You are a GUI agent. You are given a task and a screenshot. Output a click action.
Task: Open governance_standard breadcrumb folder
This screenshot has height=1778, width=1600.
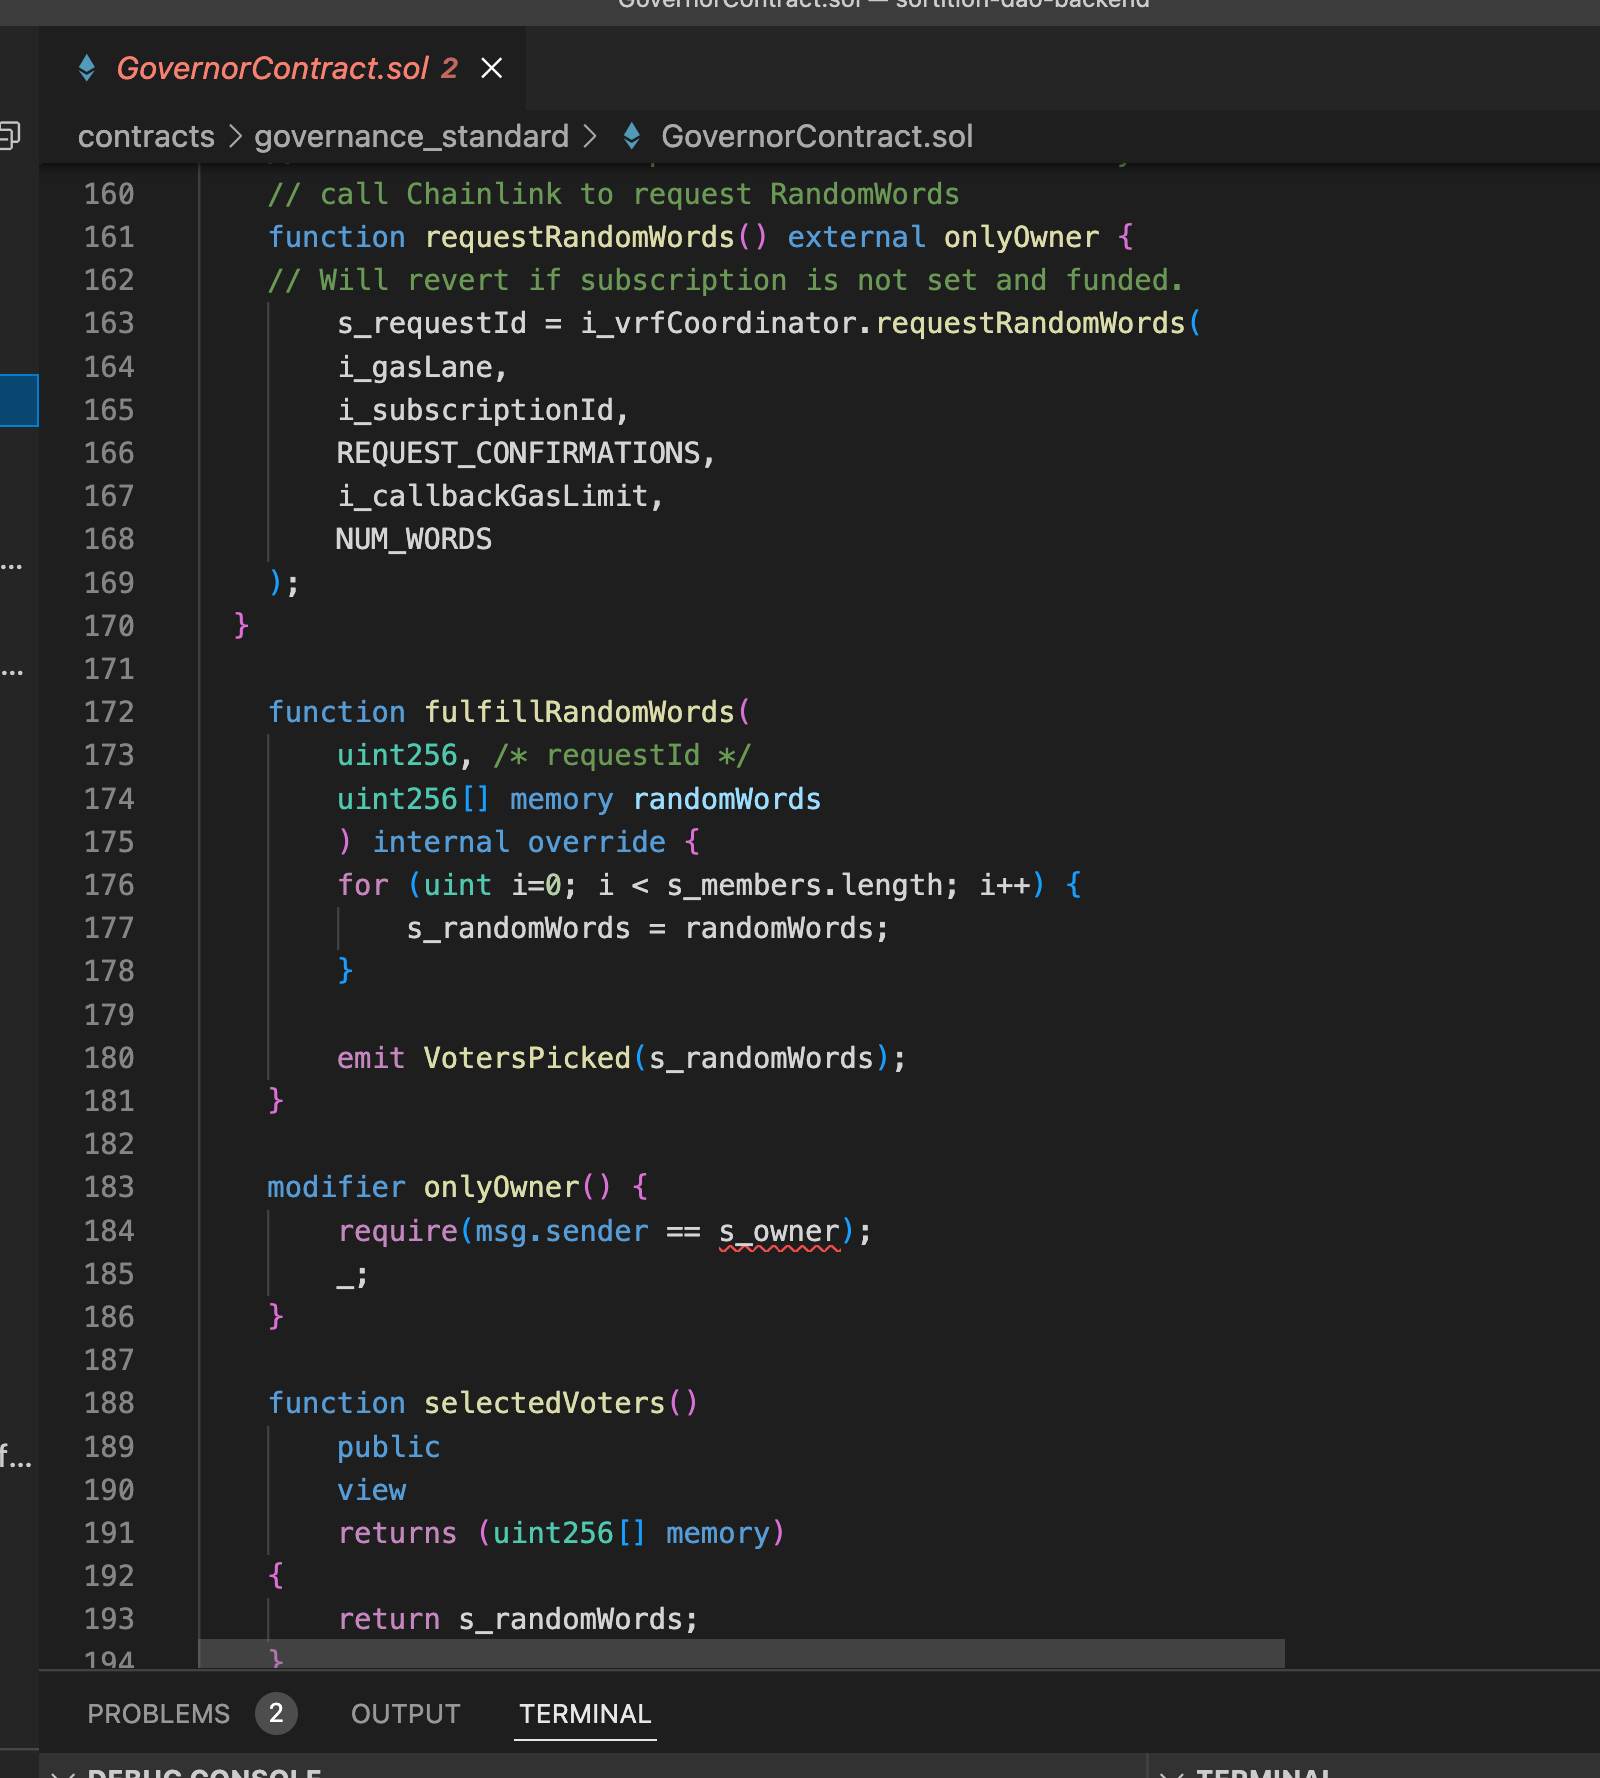click(411, 136)
